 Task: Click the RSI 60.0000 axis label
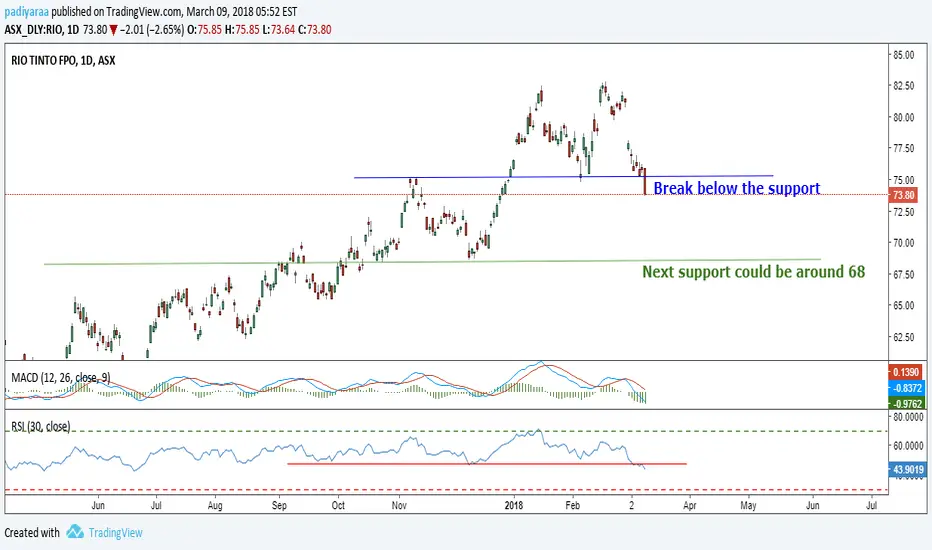[908, 445]
